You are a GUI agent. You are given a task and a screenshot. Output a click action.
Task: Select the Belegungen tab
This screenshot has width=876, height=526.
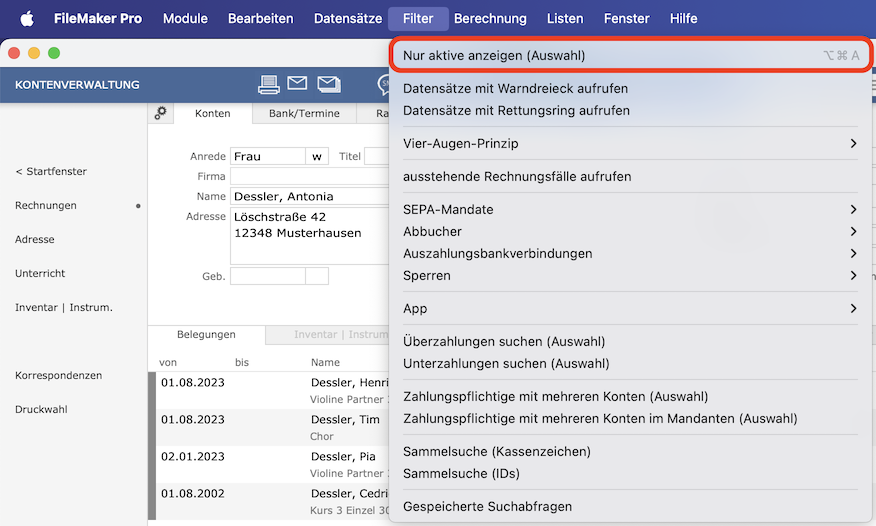click(206, 334)
